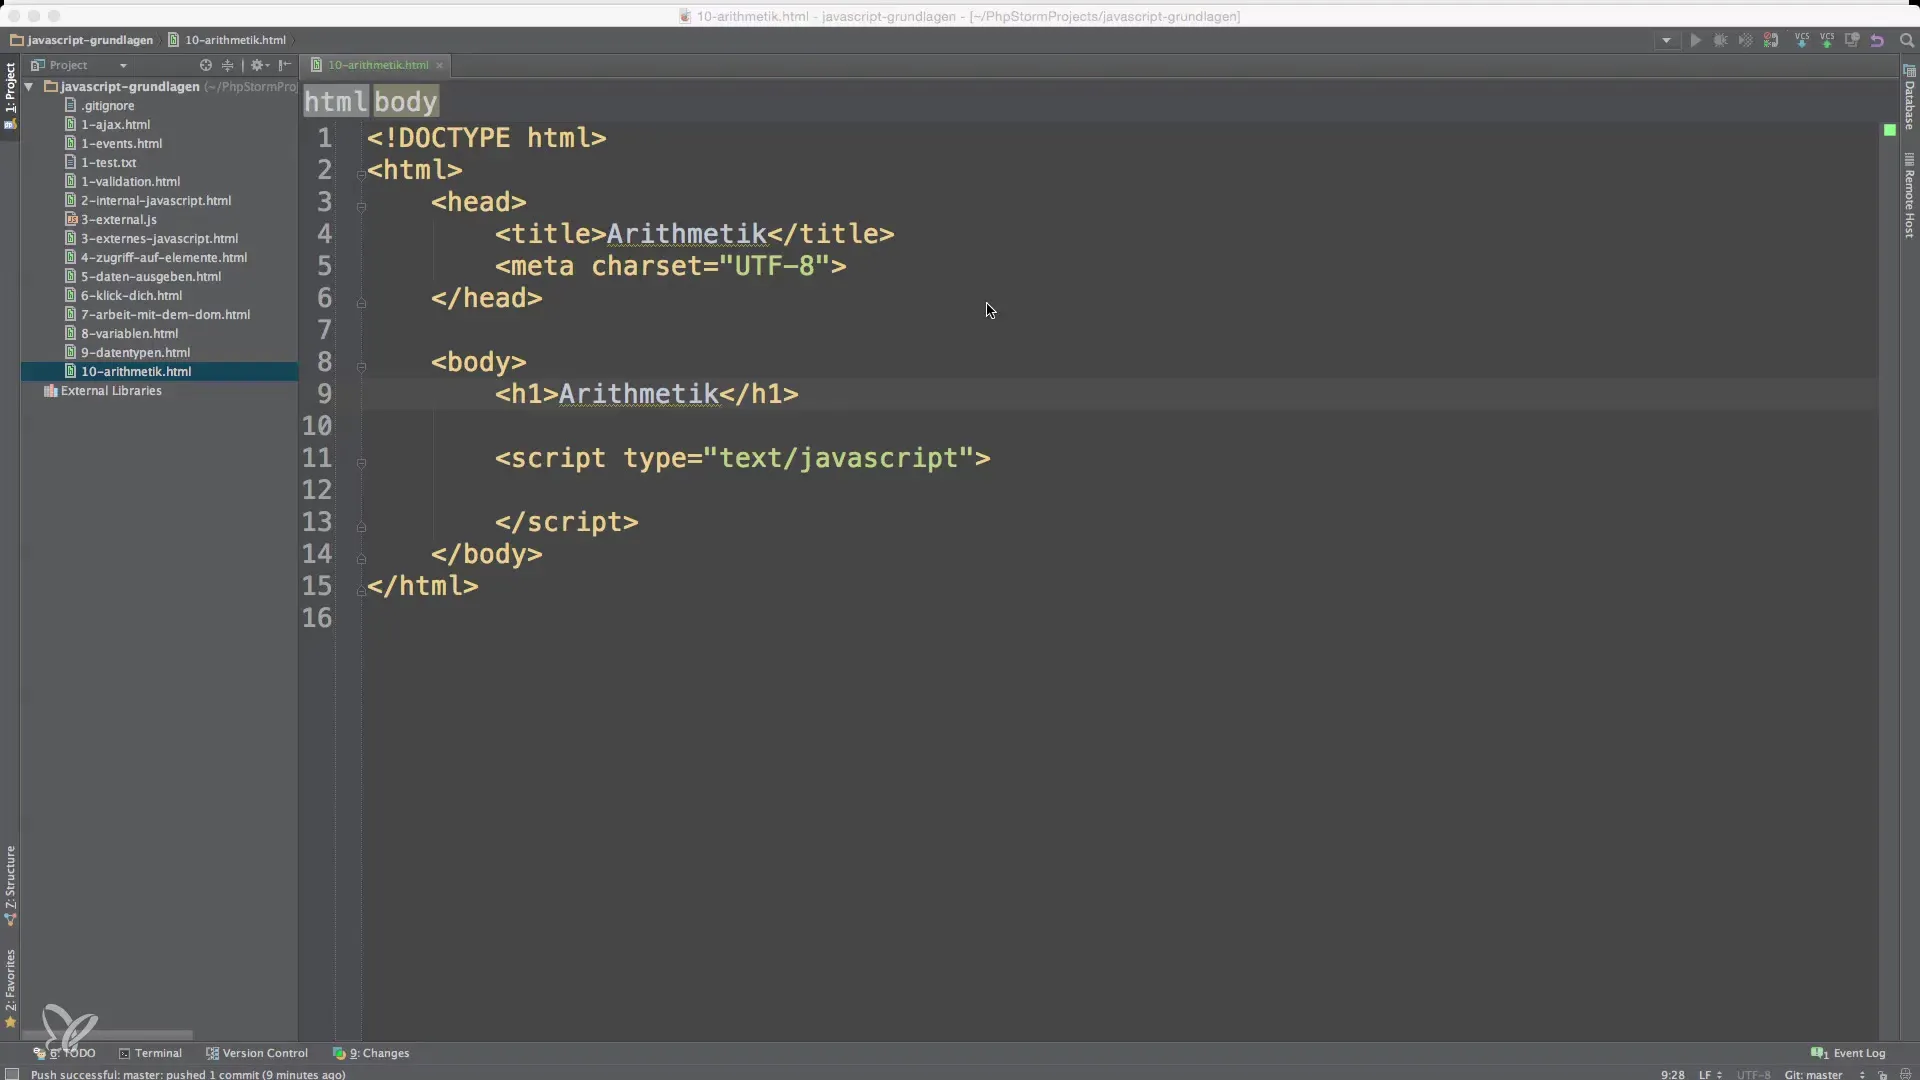Select 1-events.html file

tap(121, 143)
